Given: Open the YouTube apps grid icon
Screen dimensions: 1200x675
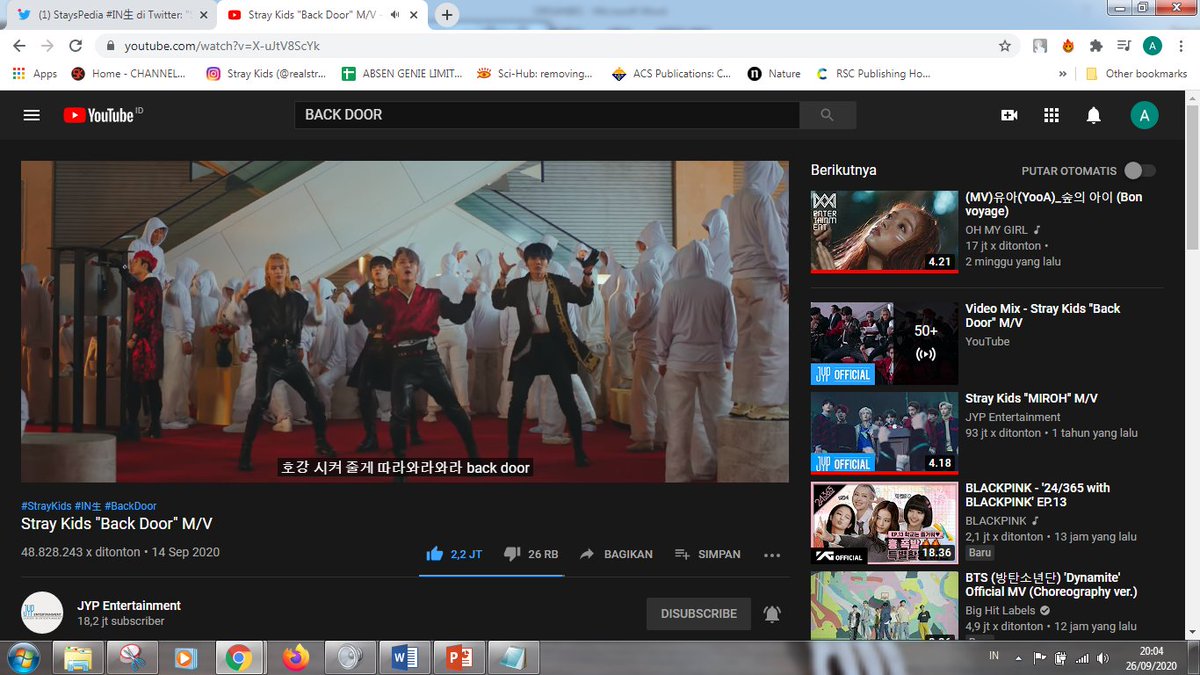Looking at the screenshot, I should (x=1051, y=115).
